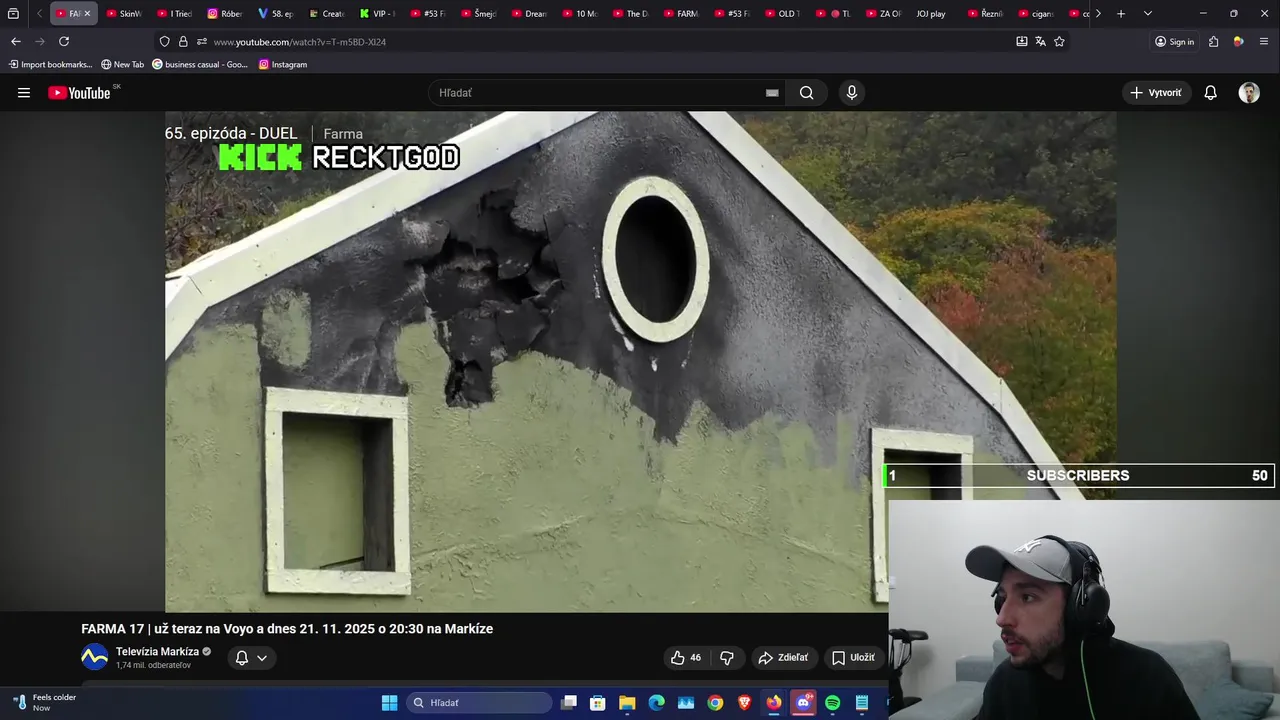1280x720 pixels.
Task: Click the video title FARMA 17
Action: point(287,629)
